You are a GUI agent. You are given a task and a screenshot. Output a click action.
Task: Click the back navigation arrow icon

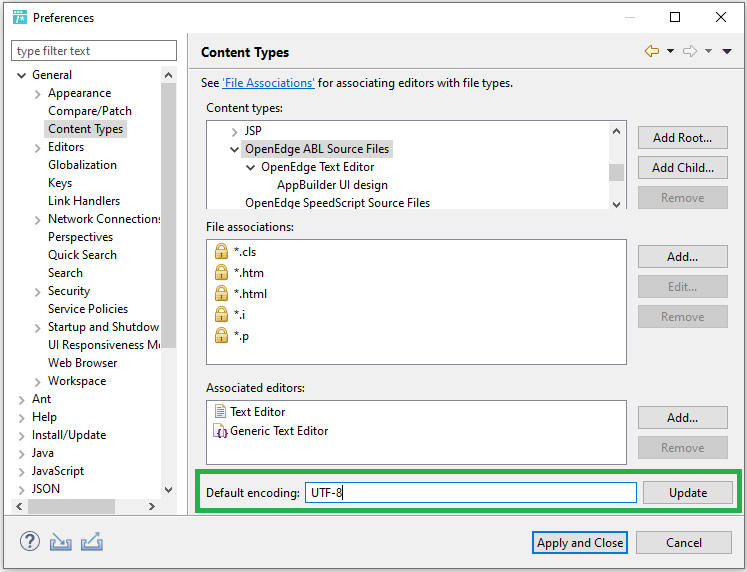651,51
